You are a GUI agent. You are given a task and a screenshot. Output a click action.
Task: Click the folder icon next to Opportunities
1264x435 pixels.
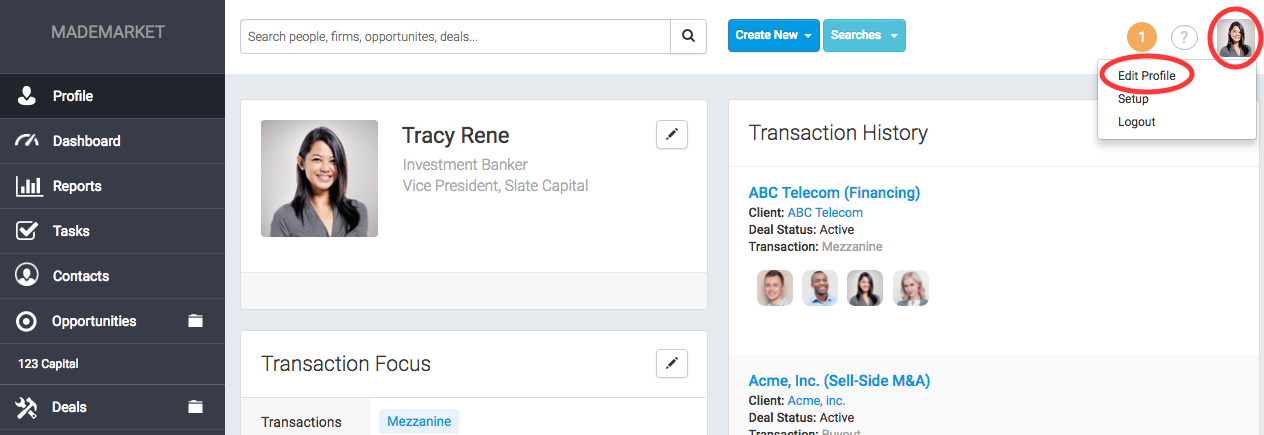195,321
